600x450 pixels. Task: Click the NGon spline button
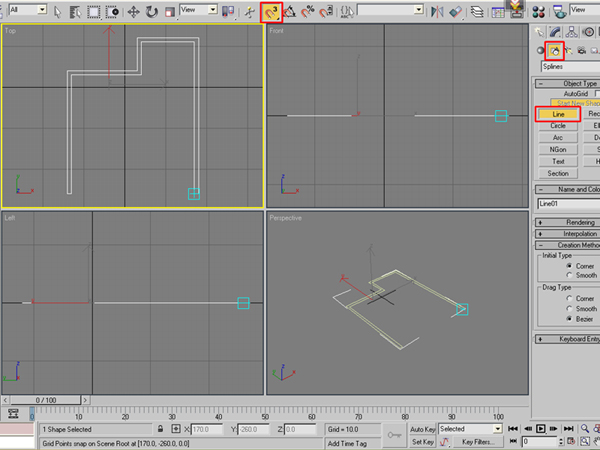(x=558, y=150)
